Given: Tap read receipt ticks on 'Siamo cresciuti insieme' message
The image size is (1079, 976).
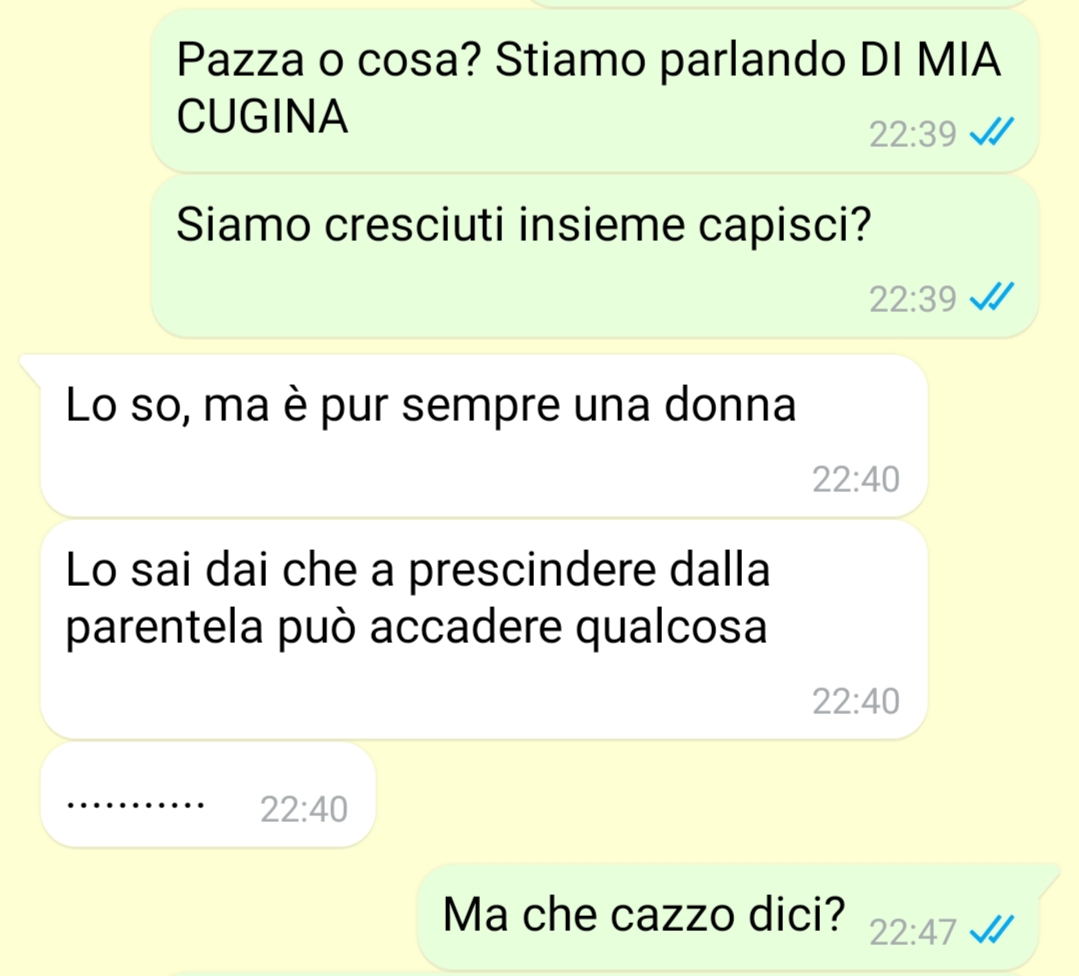Looking at the screenshot, I should click(x=992, y=297).
